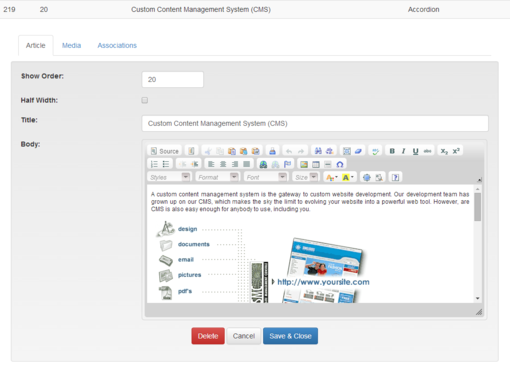Click the red Delete button

(208, 336)
